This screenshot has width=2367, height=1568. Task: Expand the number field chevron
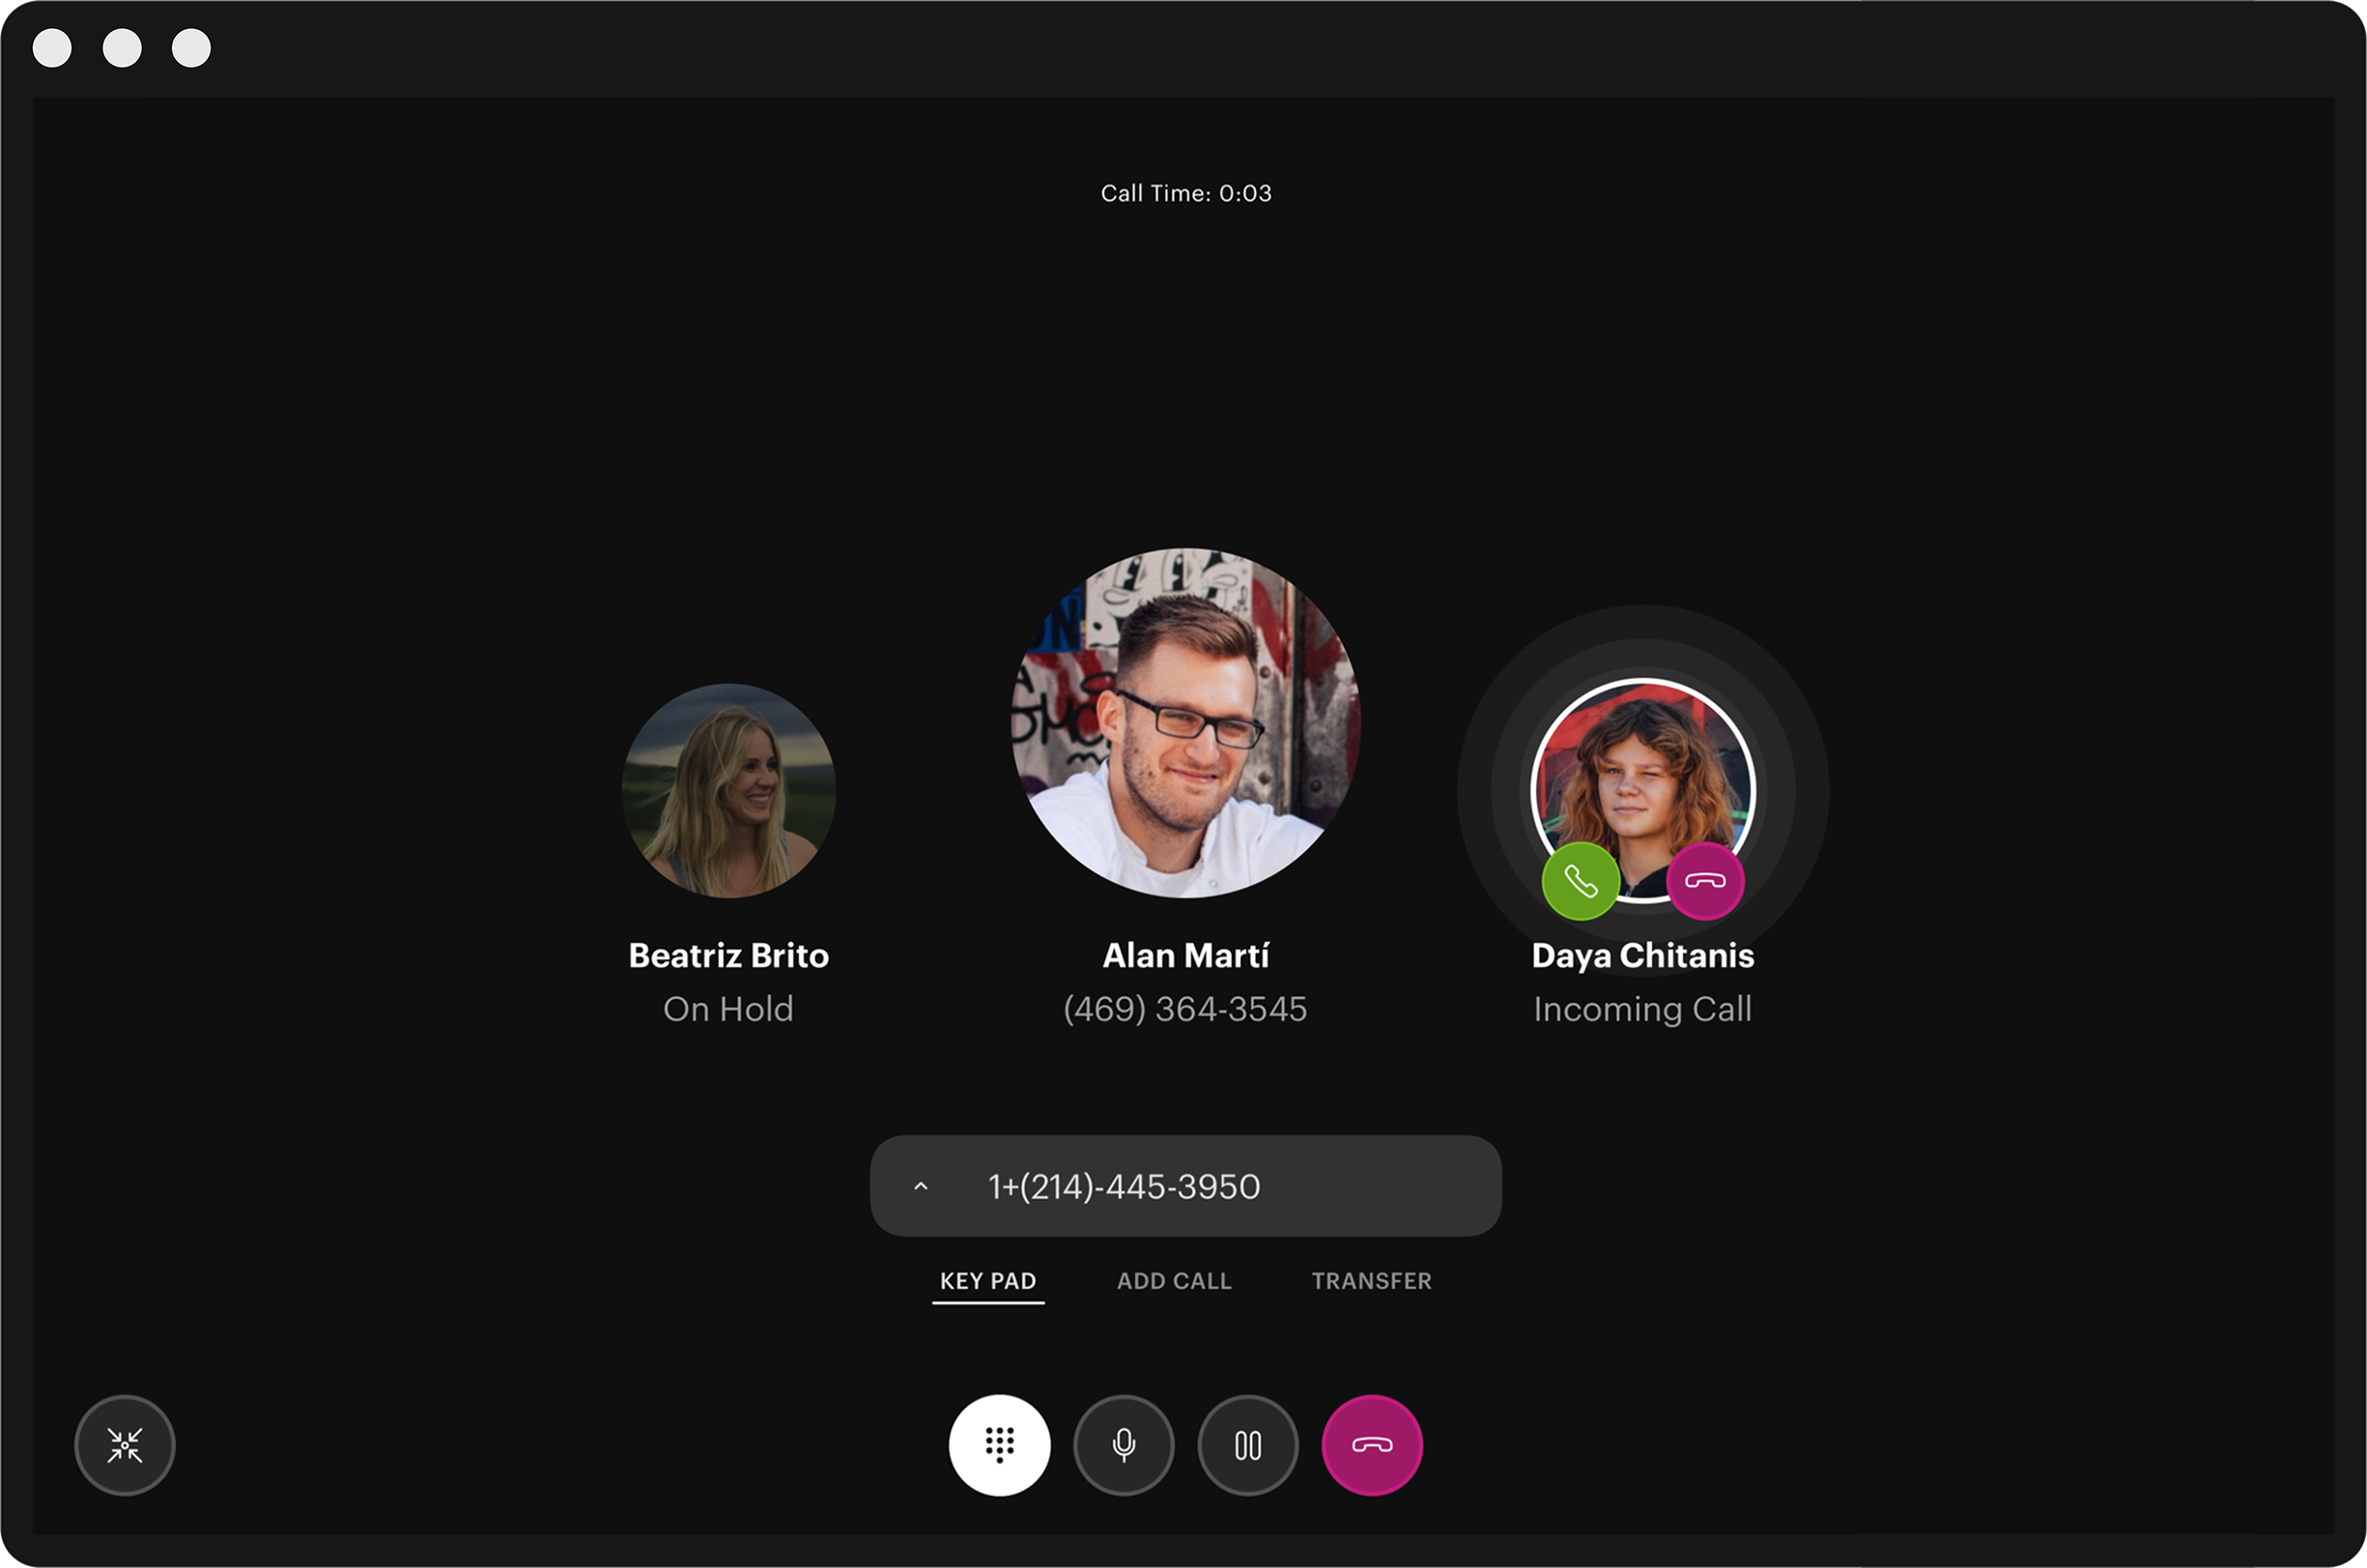[x=921, y=1186]
